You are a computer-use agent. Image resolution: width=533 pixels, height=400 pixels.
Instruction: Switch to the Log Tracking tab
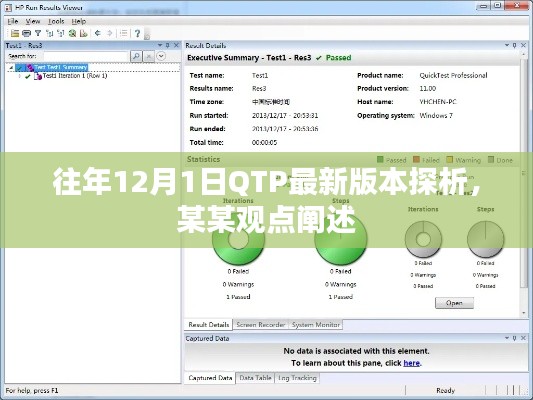(297, 378)
